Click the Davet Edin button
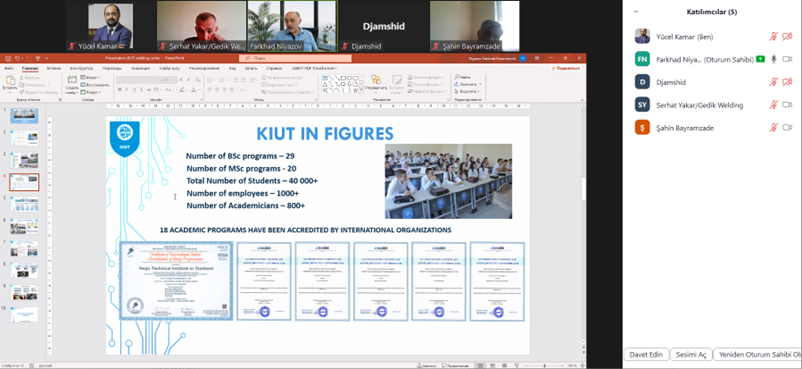Viewport: 802px width, 369px height. (x=646, y=355)
